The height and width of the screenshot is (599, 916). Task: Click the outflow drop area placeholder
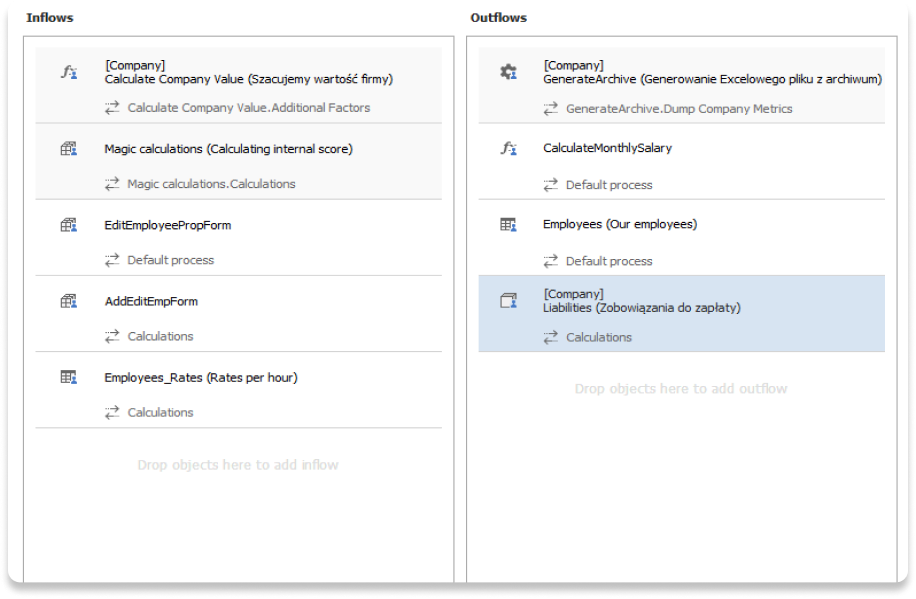click(681, 388)
